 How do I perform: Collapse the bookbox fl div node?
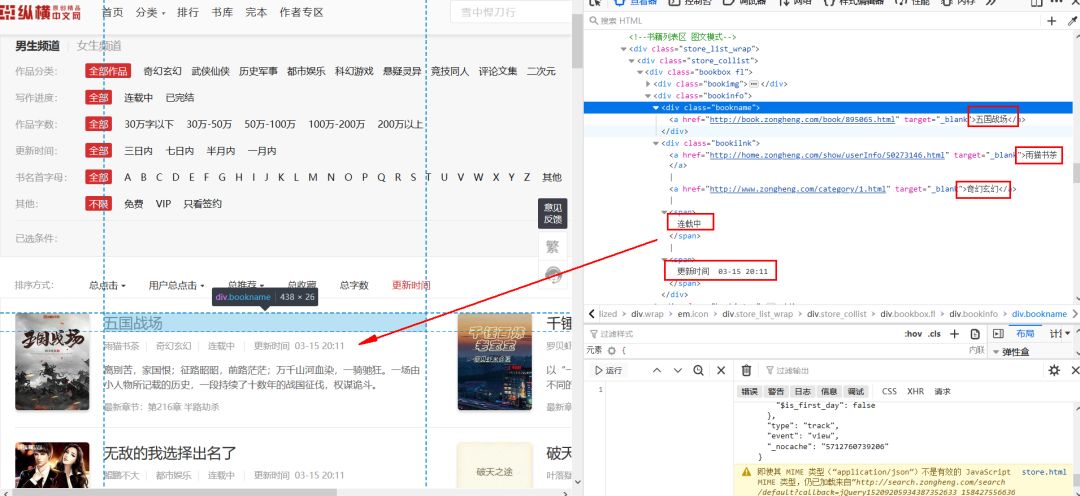pyautogui.click(x=640, y=72)
